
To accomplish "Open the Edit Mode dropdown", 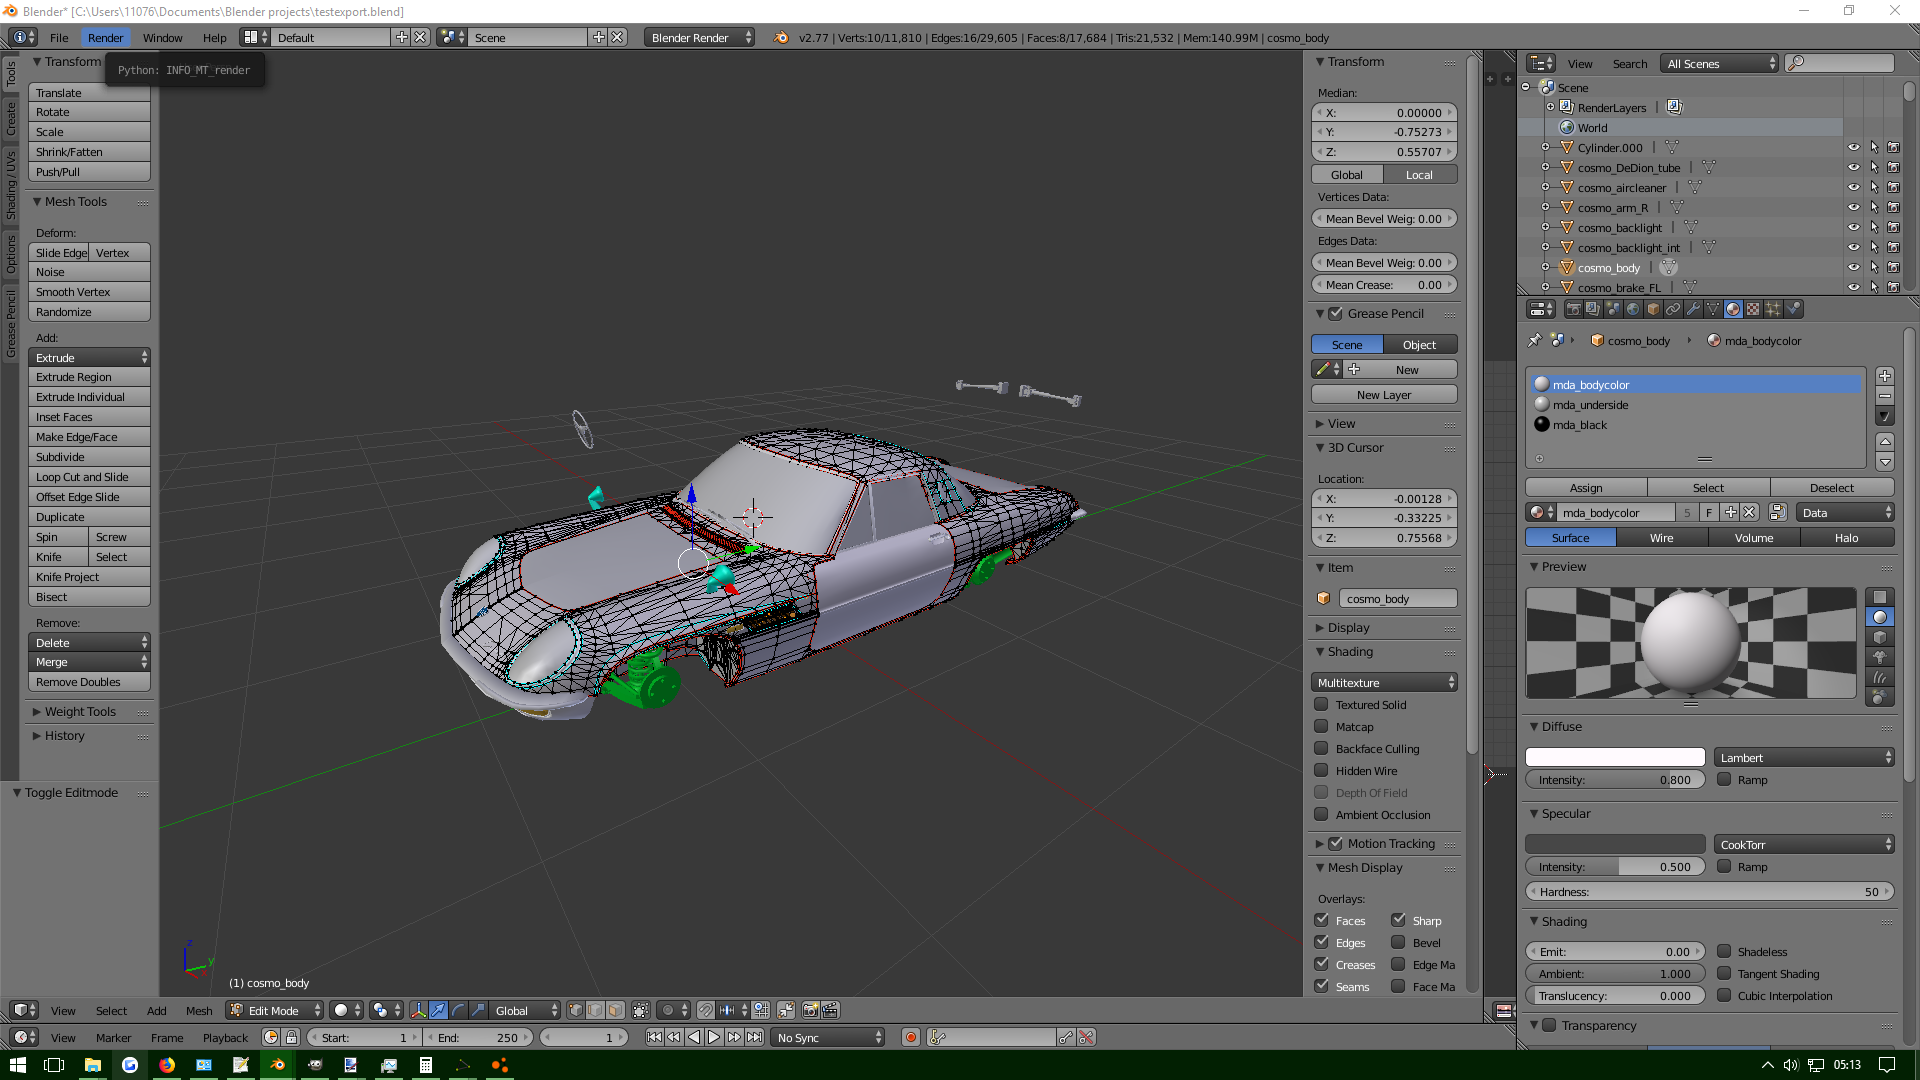I will [274, 1010].
